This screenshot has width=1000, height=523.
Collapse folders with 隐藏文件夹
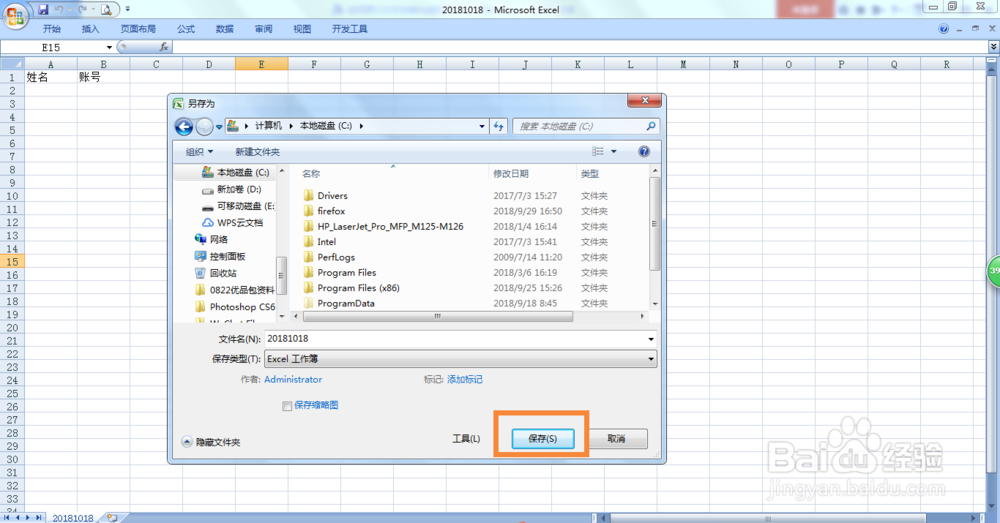click(211, 442)
